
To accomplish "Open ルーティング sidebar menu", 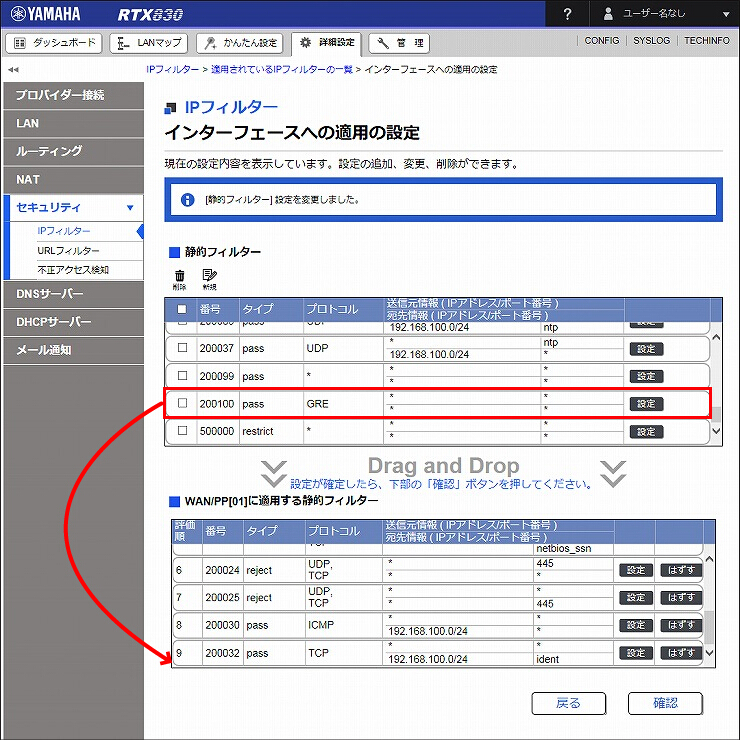I will coord(74,151).
